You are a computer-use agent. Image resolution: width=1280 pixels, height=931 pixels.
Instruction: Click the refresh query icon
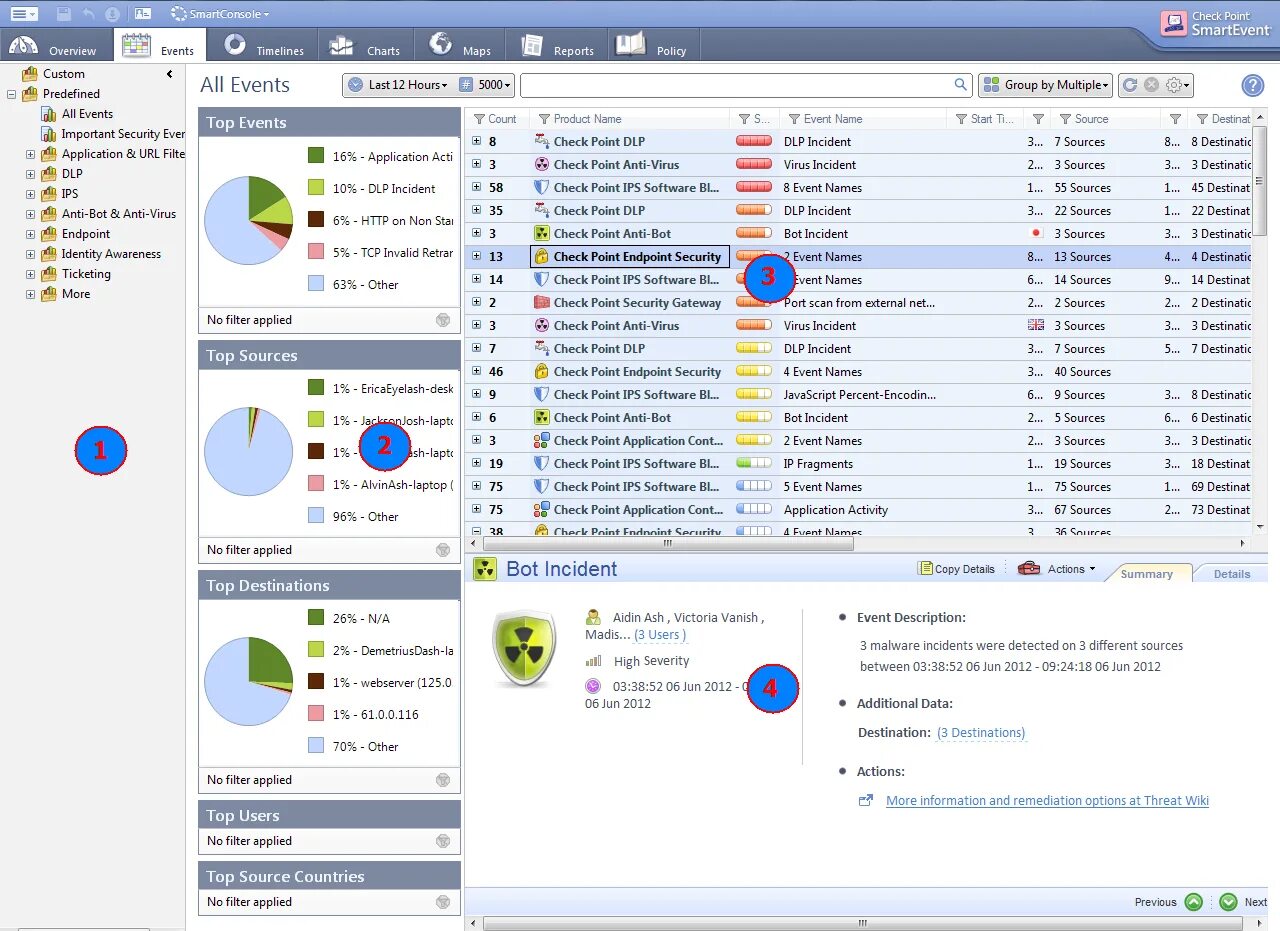[1130, 85]
